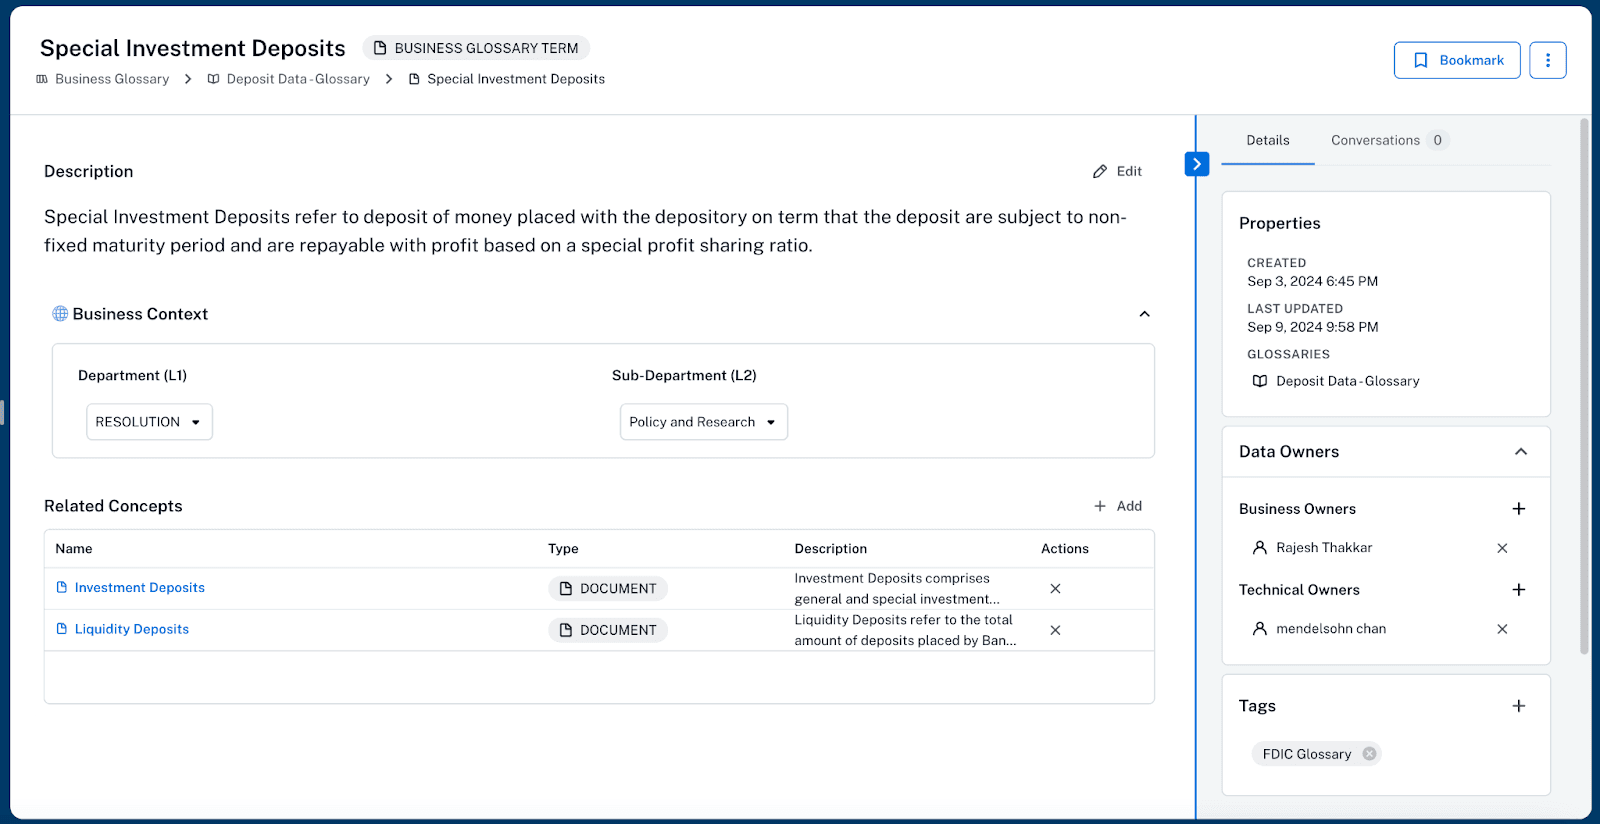Open Deposit Data-Glossary breadcrumb link
The image size is (1600, 824).
[297, 79]
